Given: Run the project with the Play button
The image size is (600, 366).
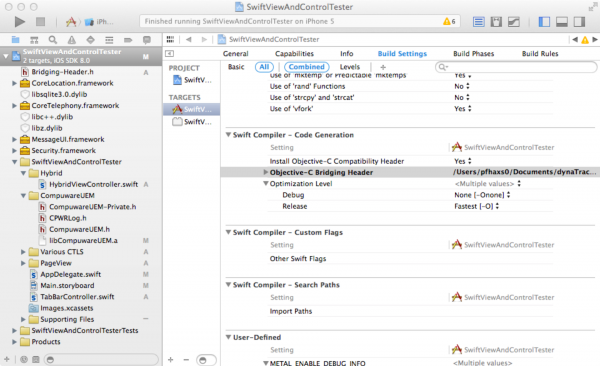Looking at the screenshot, I should click(x=20, y=22).
